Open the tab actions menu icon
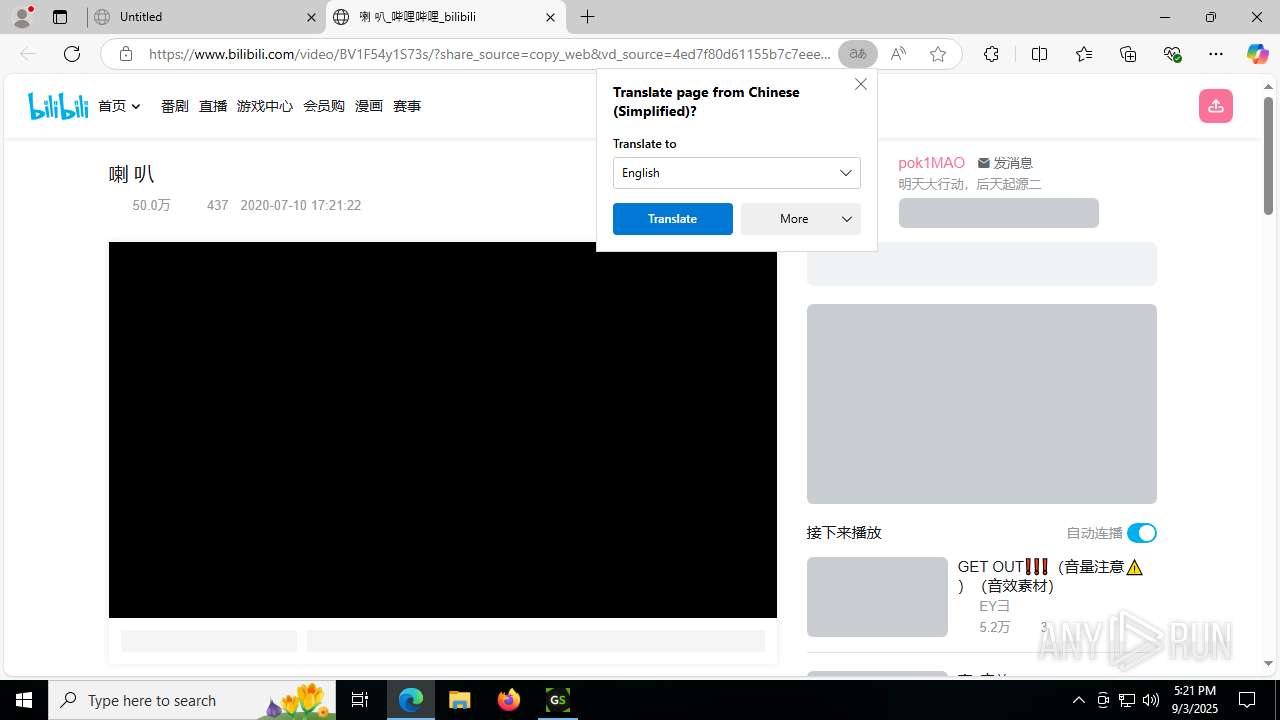1280x720 pixels. pyautogui.click(x=60, y=17)
